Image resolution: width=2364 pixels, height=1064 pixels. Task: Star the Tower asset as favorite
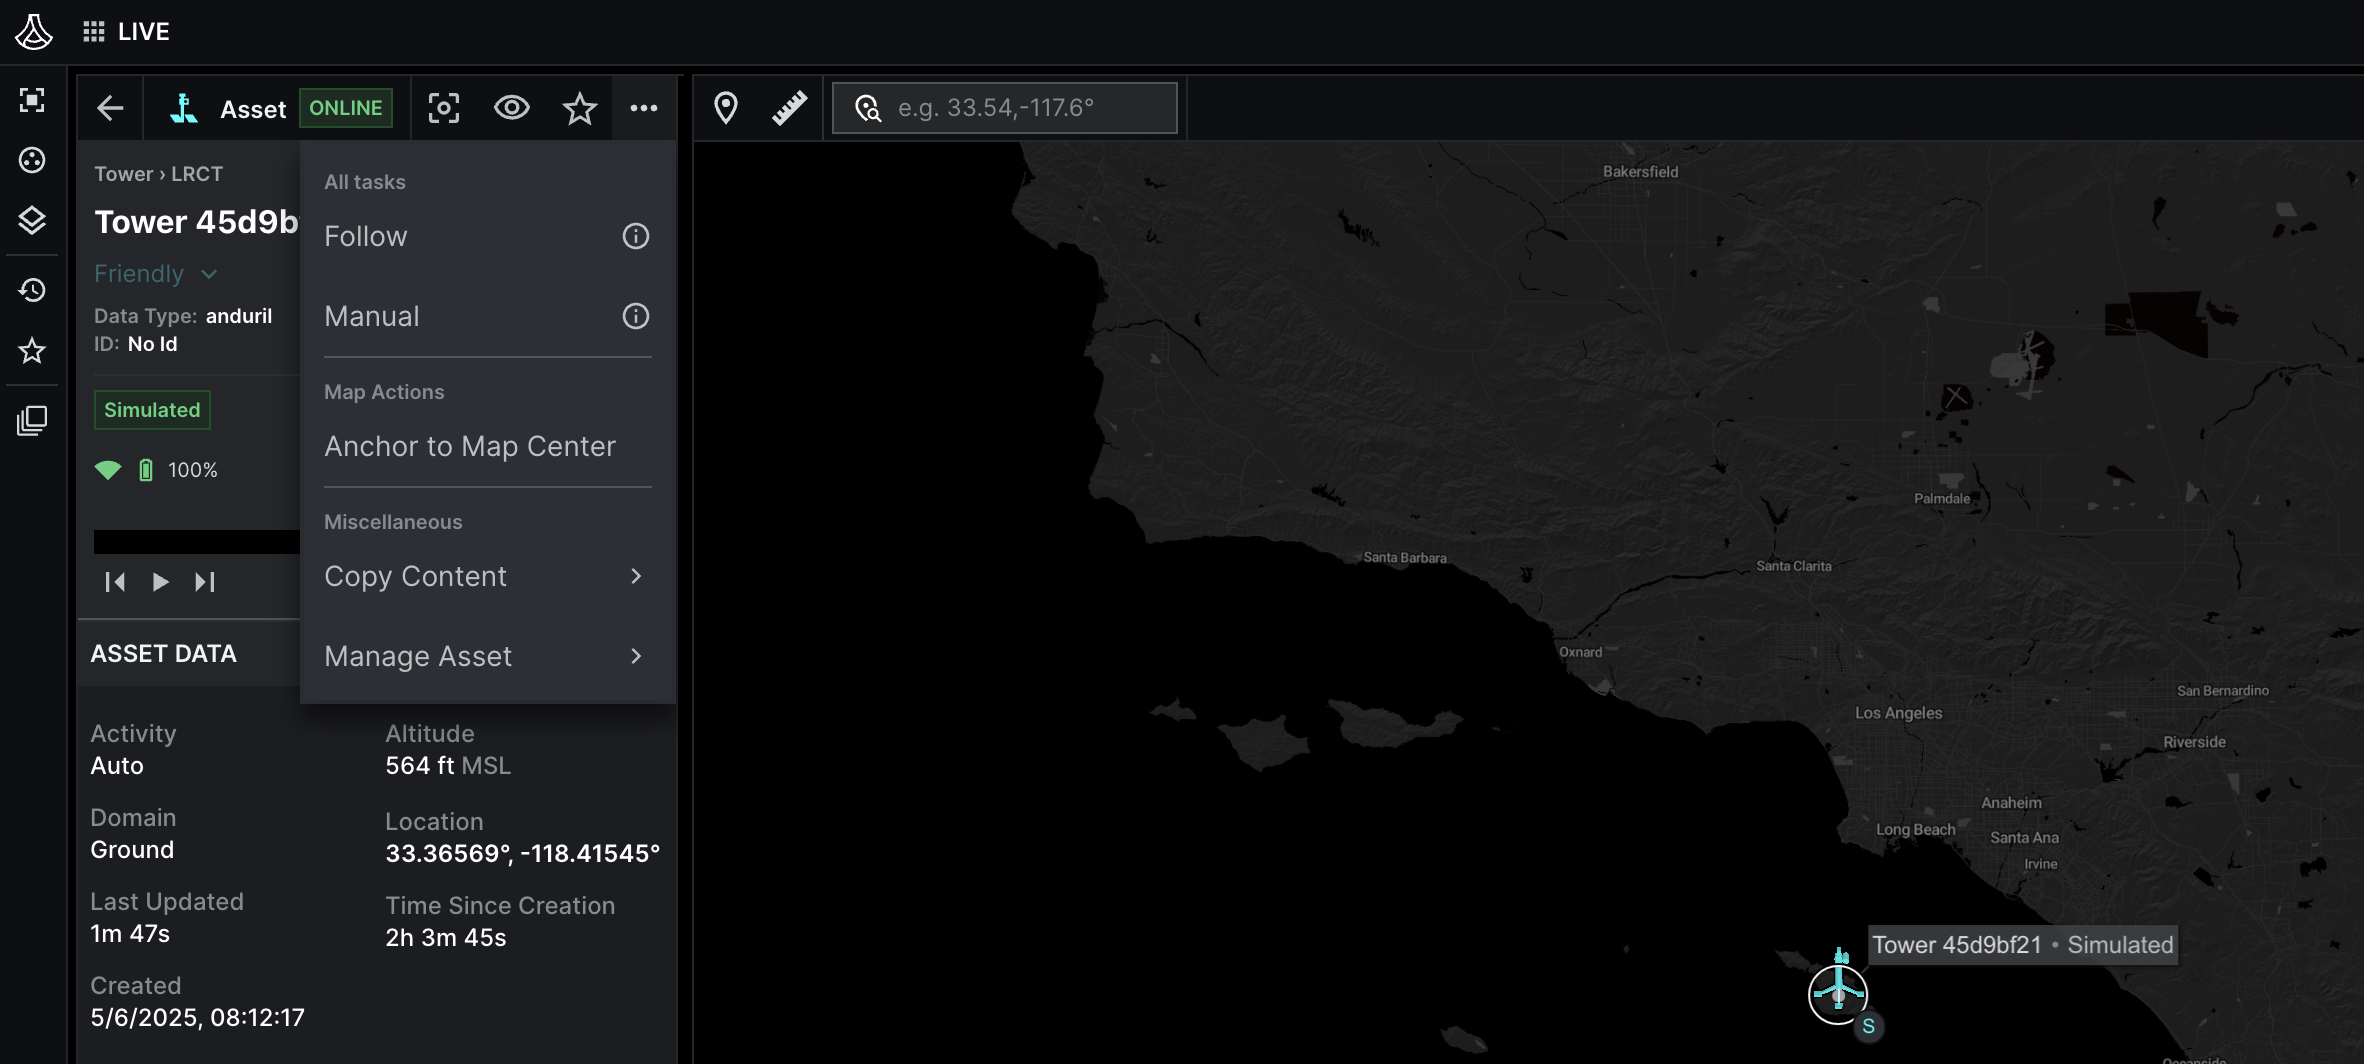pos(578,107)
